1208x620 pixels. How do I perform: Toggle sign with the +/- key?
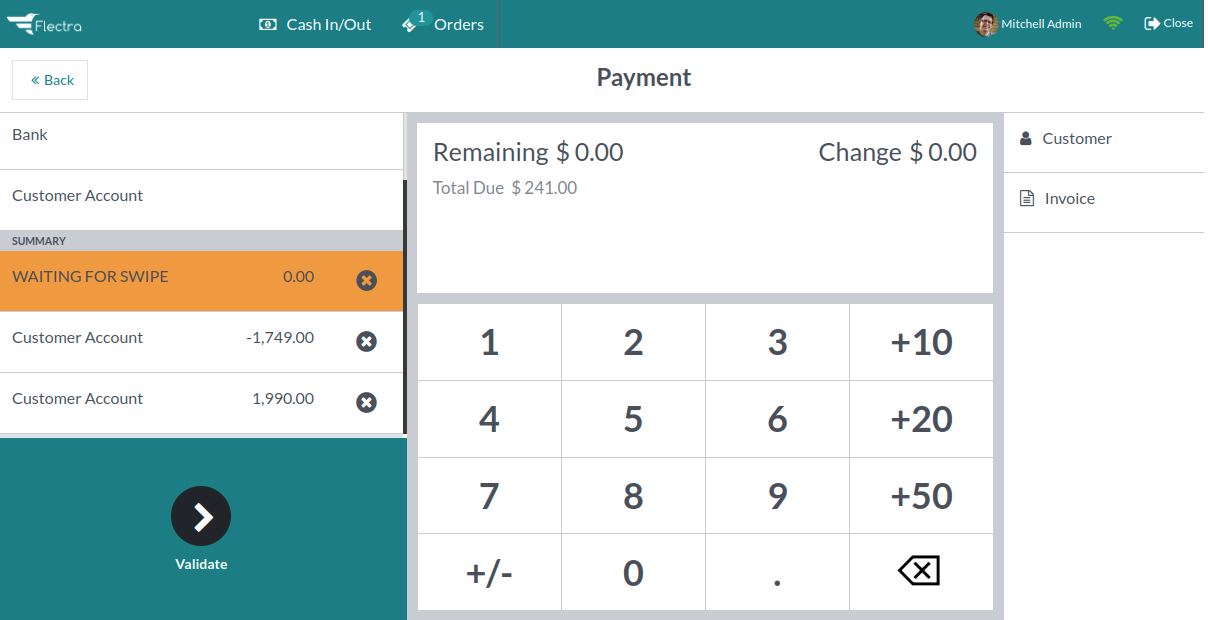tap(489, 572)
